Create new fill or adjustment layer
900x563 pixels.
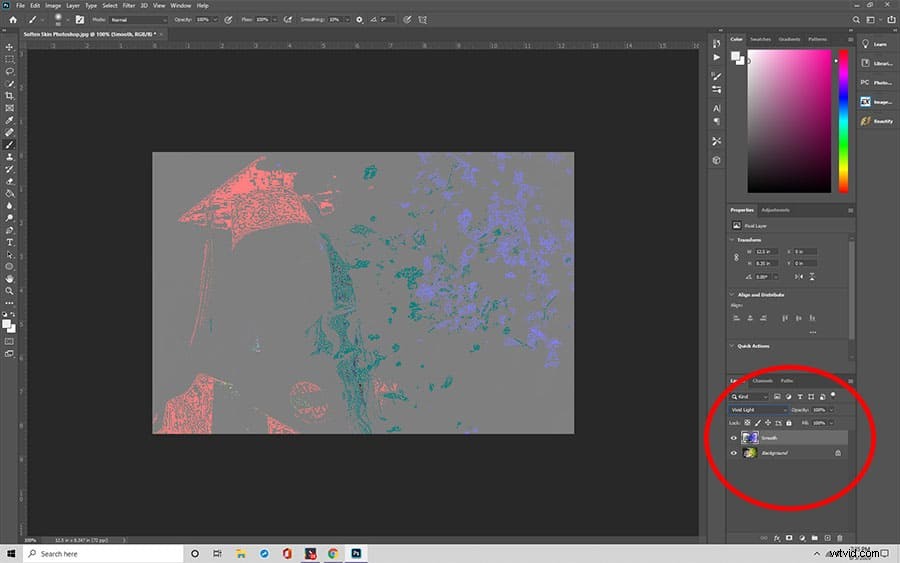(802, 538)
